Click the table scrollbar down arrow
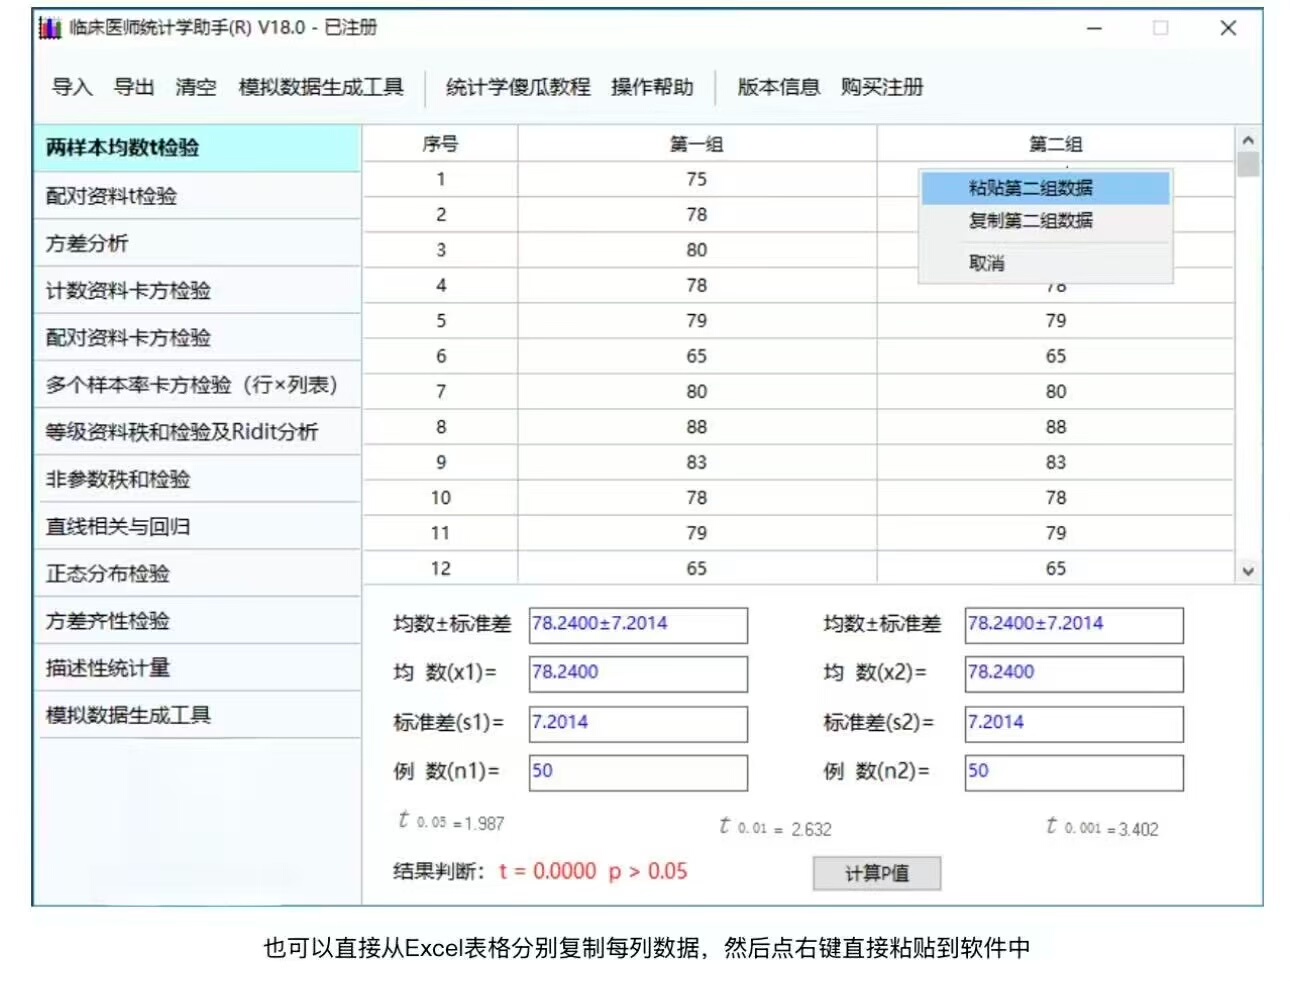The height and width of the screenshot is (981, 1290). [x=1248, y=571]
